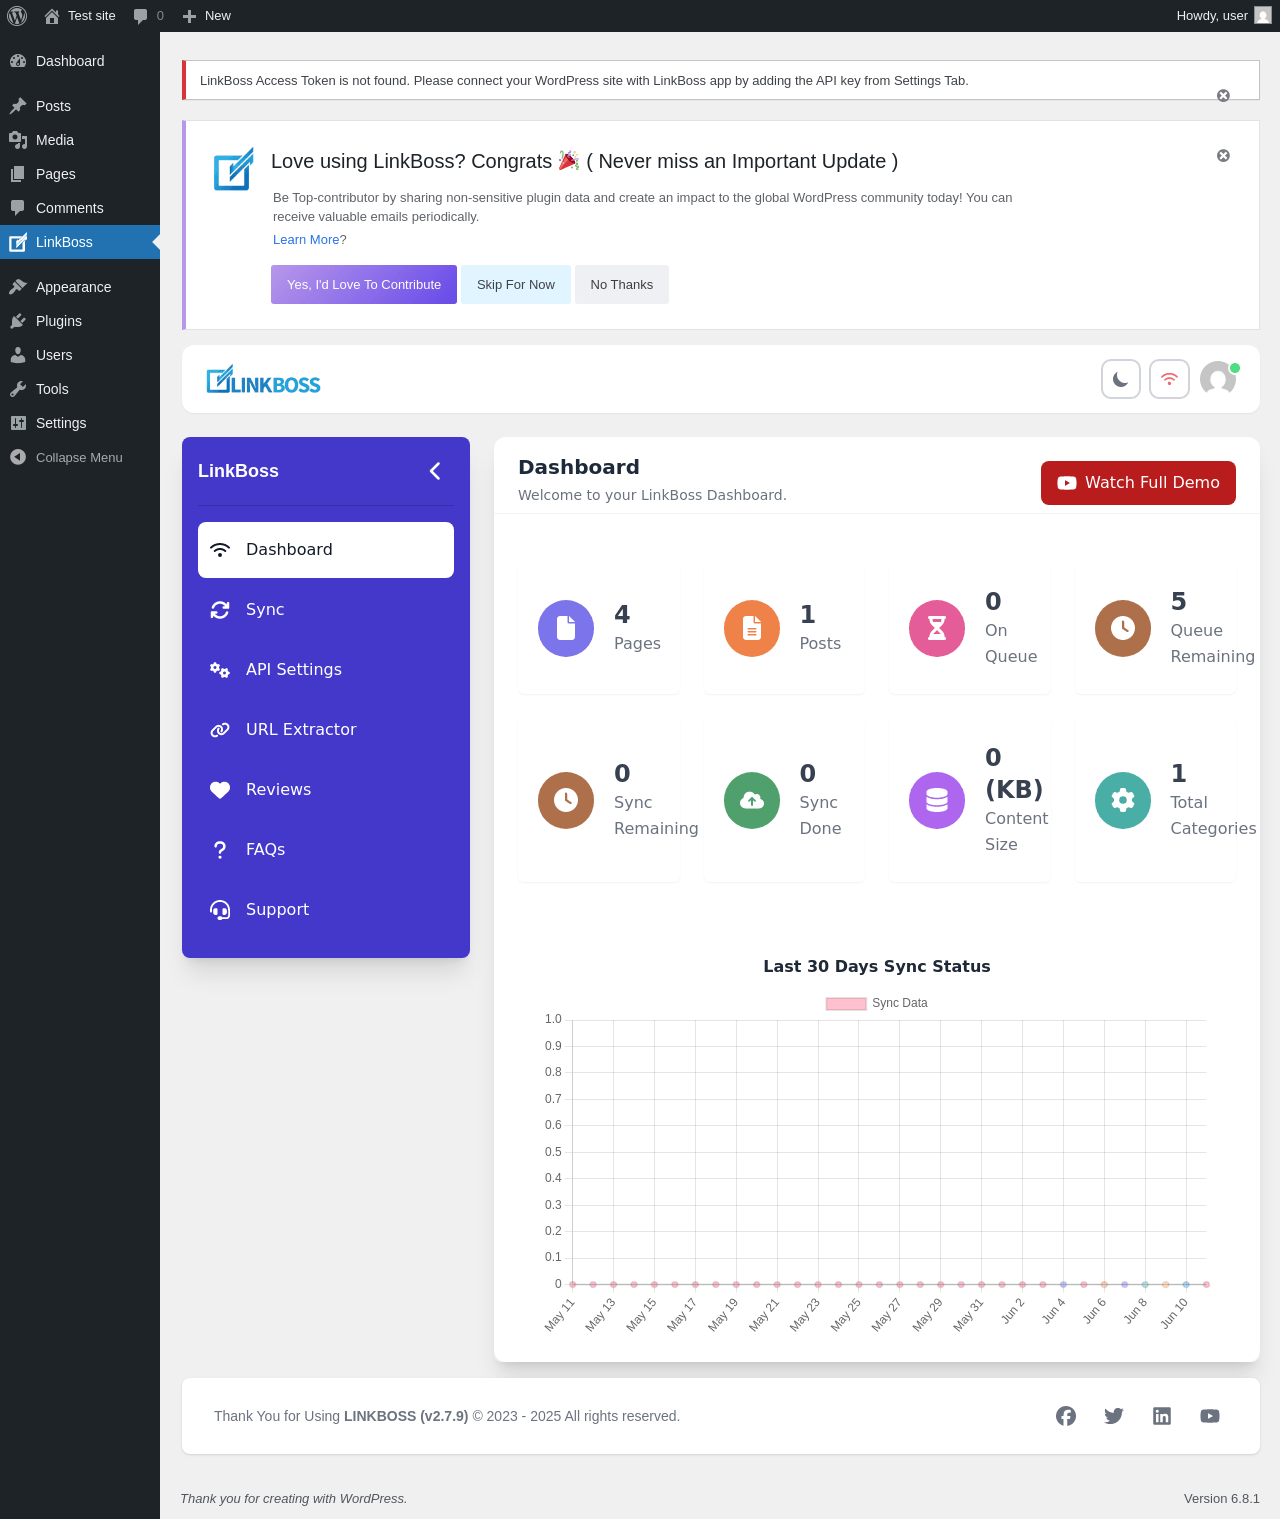Click No Thanks button
1280x1519 pixels.
pos(622,285)
